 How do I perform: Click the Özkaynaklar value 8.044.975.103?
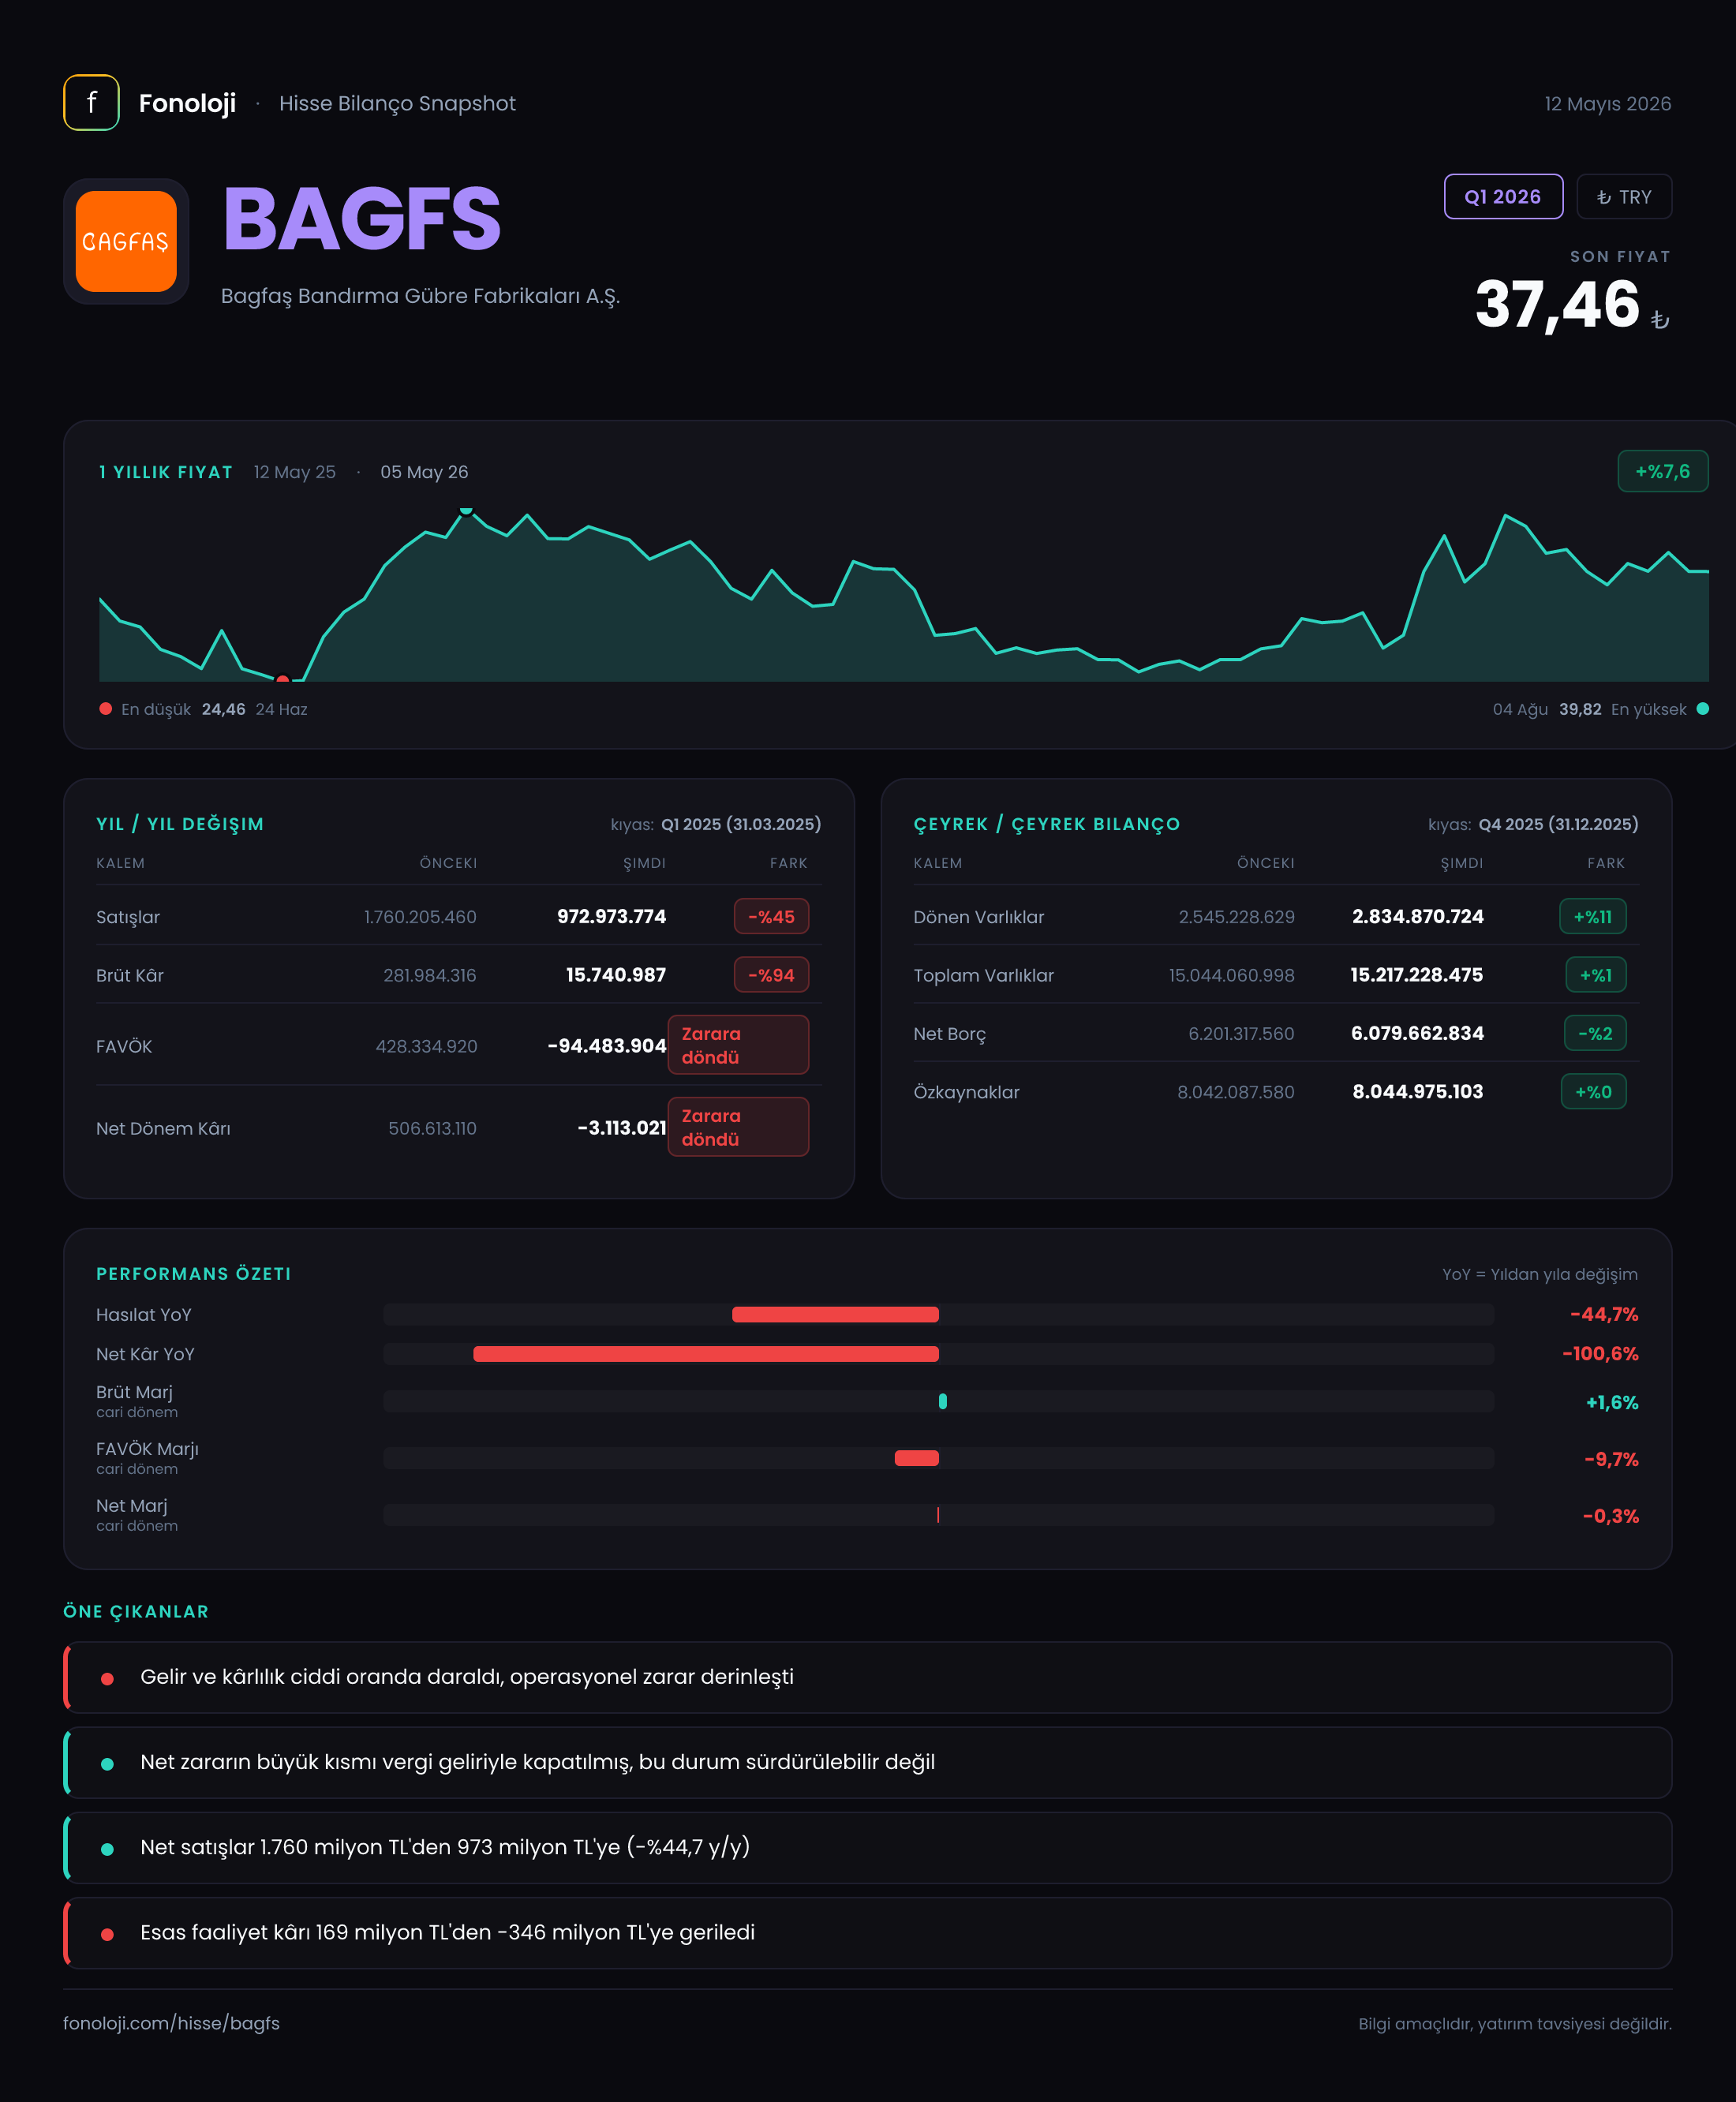(1418, 1092)
